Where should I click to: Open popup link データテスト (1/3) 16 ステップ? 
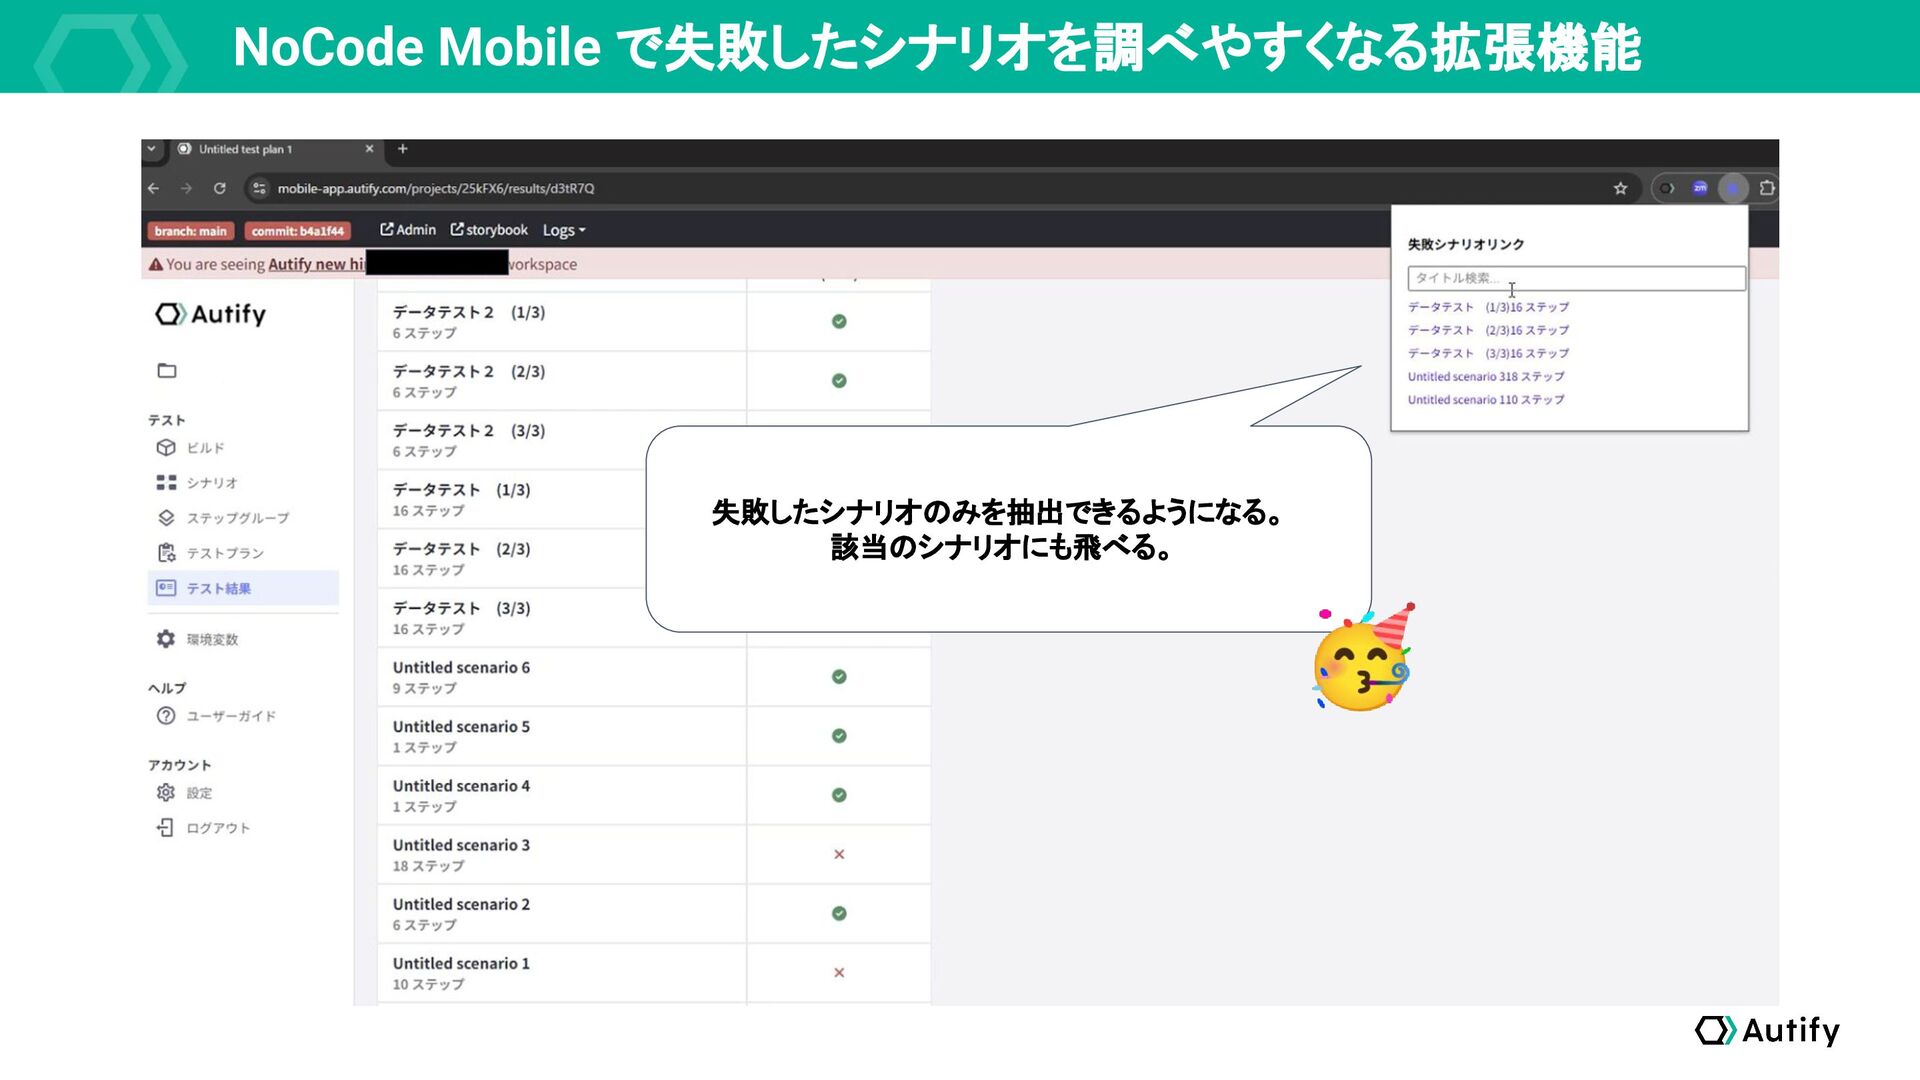pos(1488,307)
